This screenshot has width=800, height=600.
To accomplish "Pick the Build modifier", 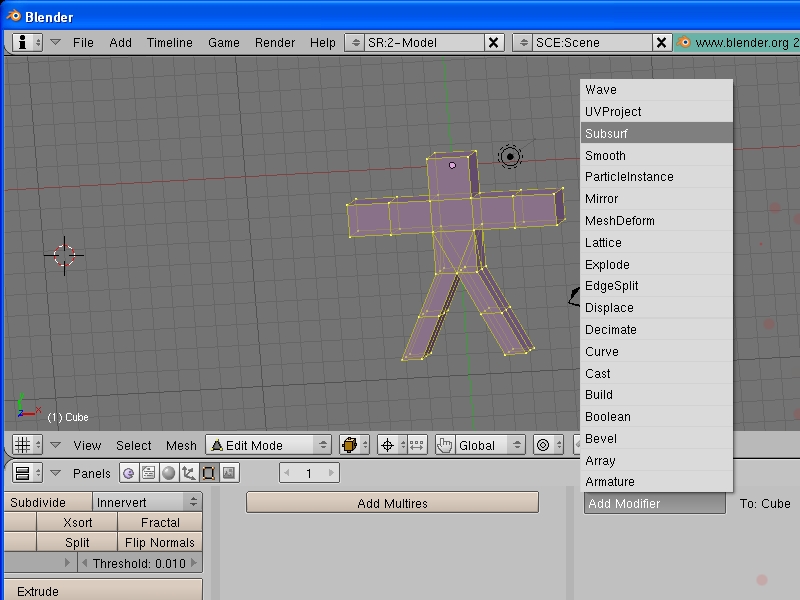I will click(x=657, y=394).
